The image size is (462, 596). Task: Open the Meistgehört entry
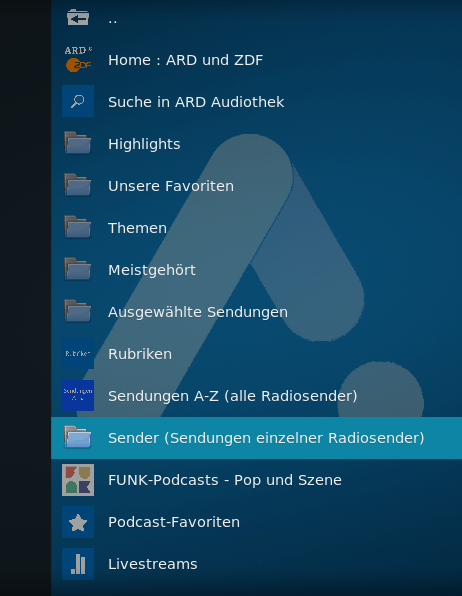tap(256, 270)
